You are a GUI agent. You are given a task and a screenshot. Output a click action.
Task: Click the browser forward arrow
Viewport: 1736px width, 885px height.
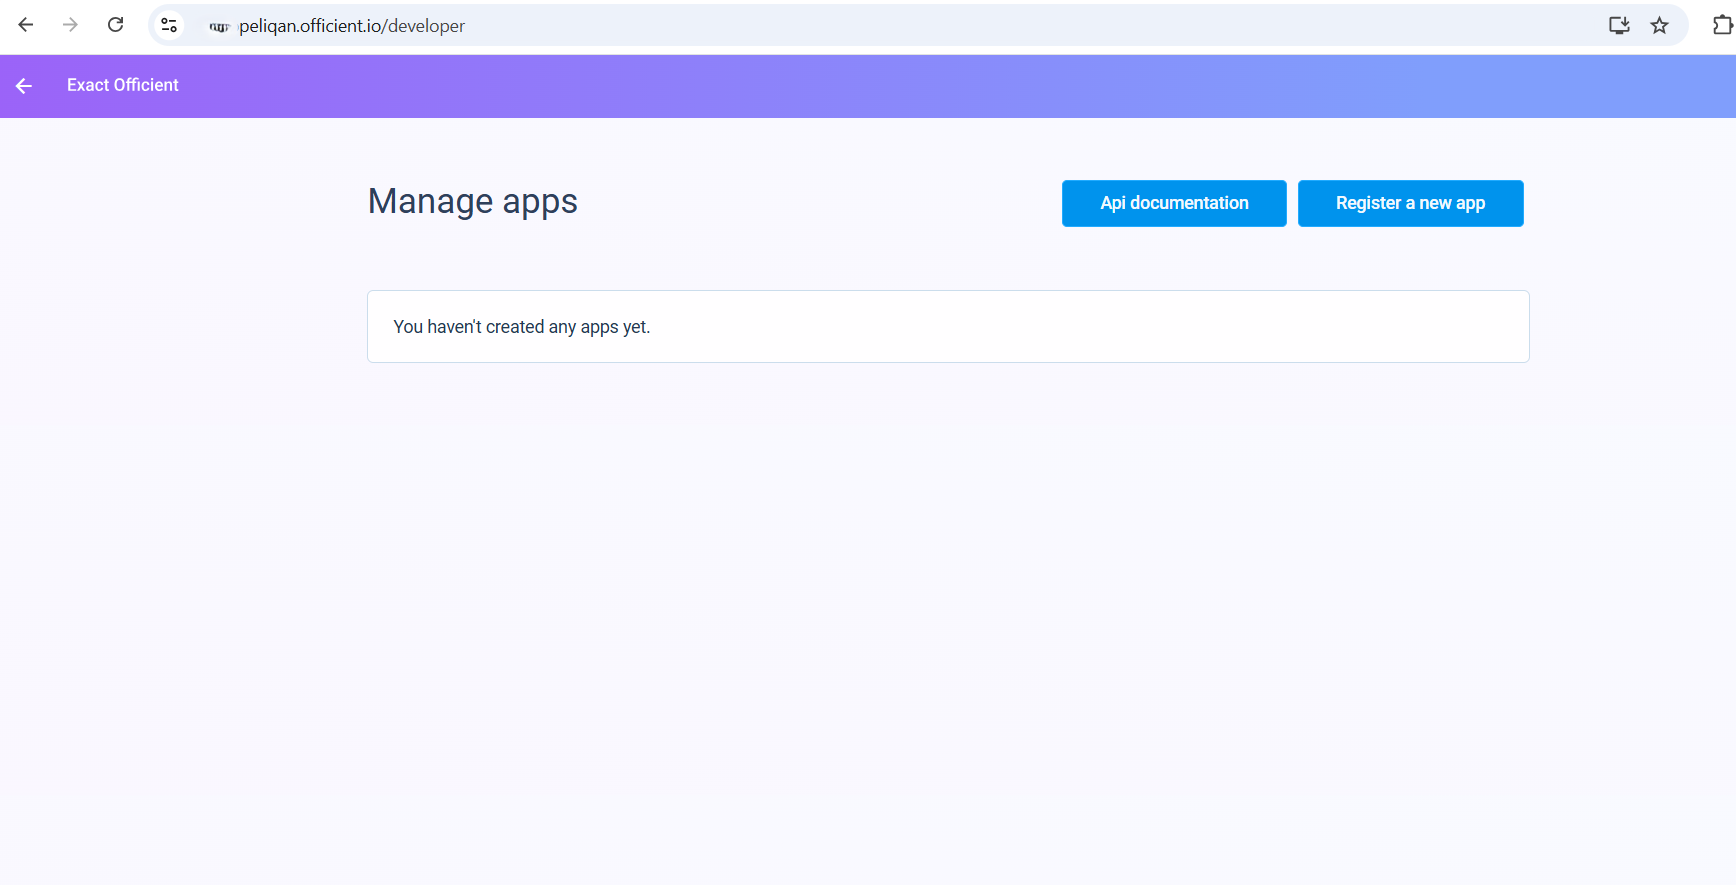(x=70, y=25)
